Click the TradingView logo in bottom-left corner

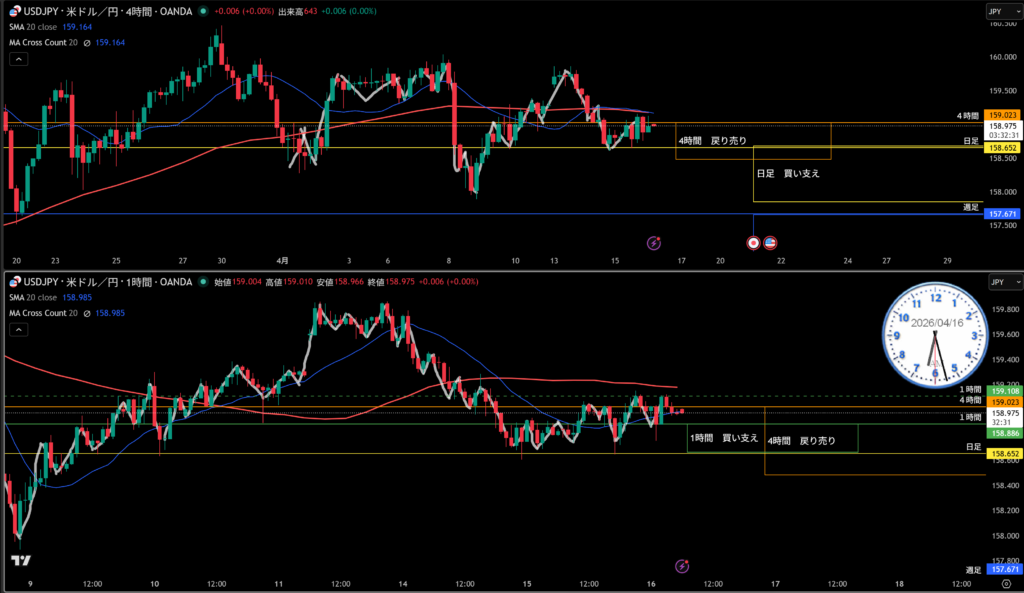point(18,561)
